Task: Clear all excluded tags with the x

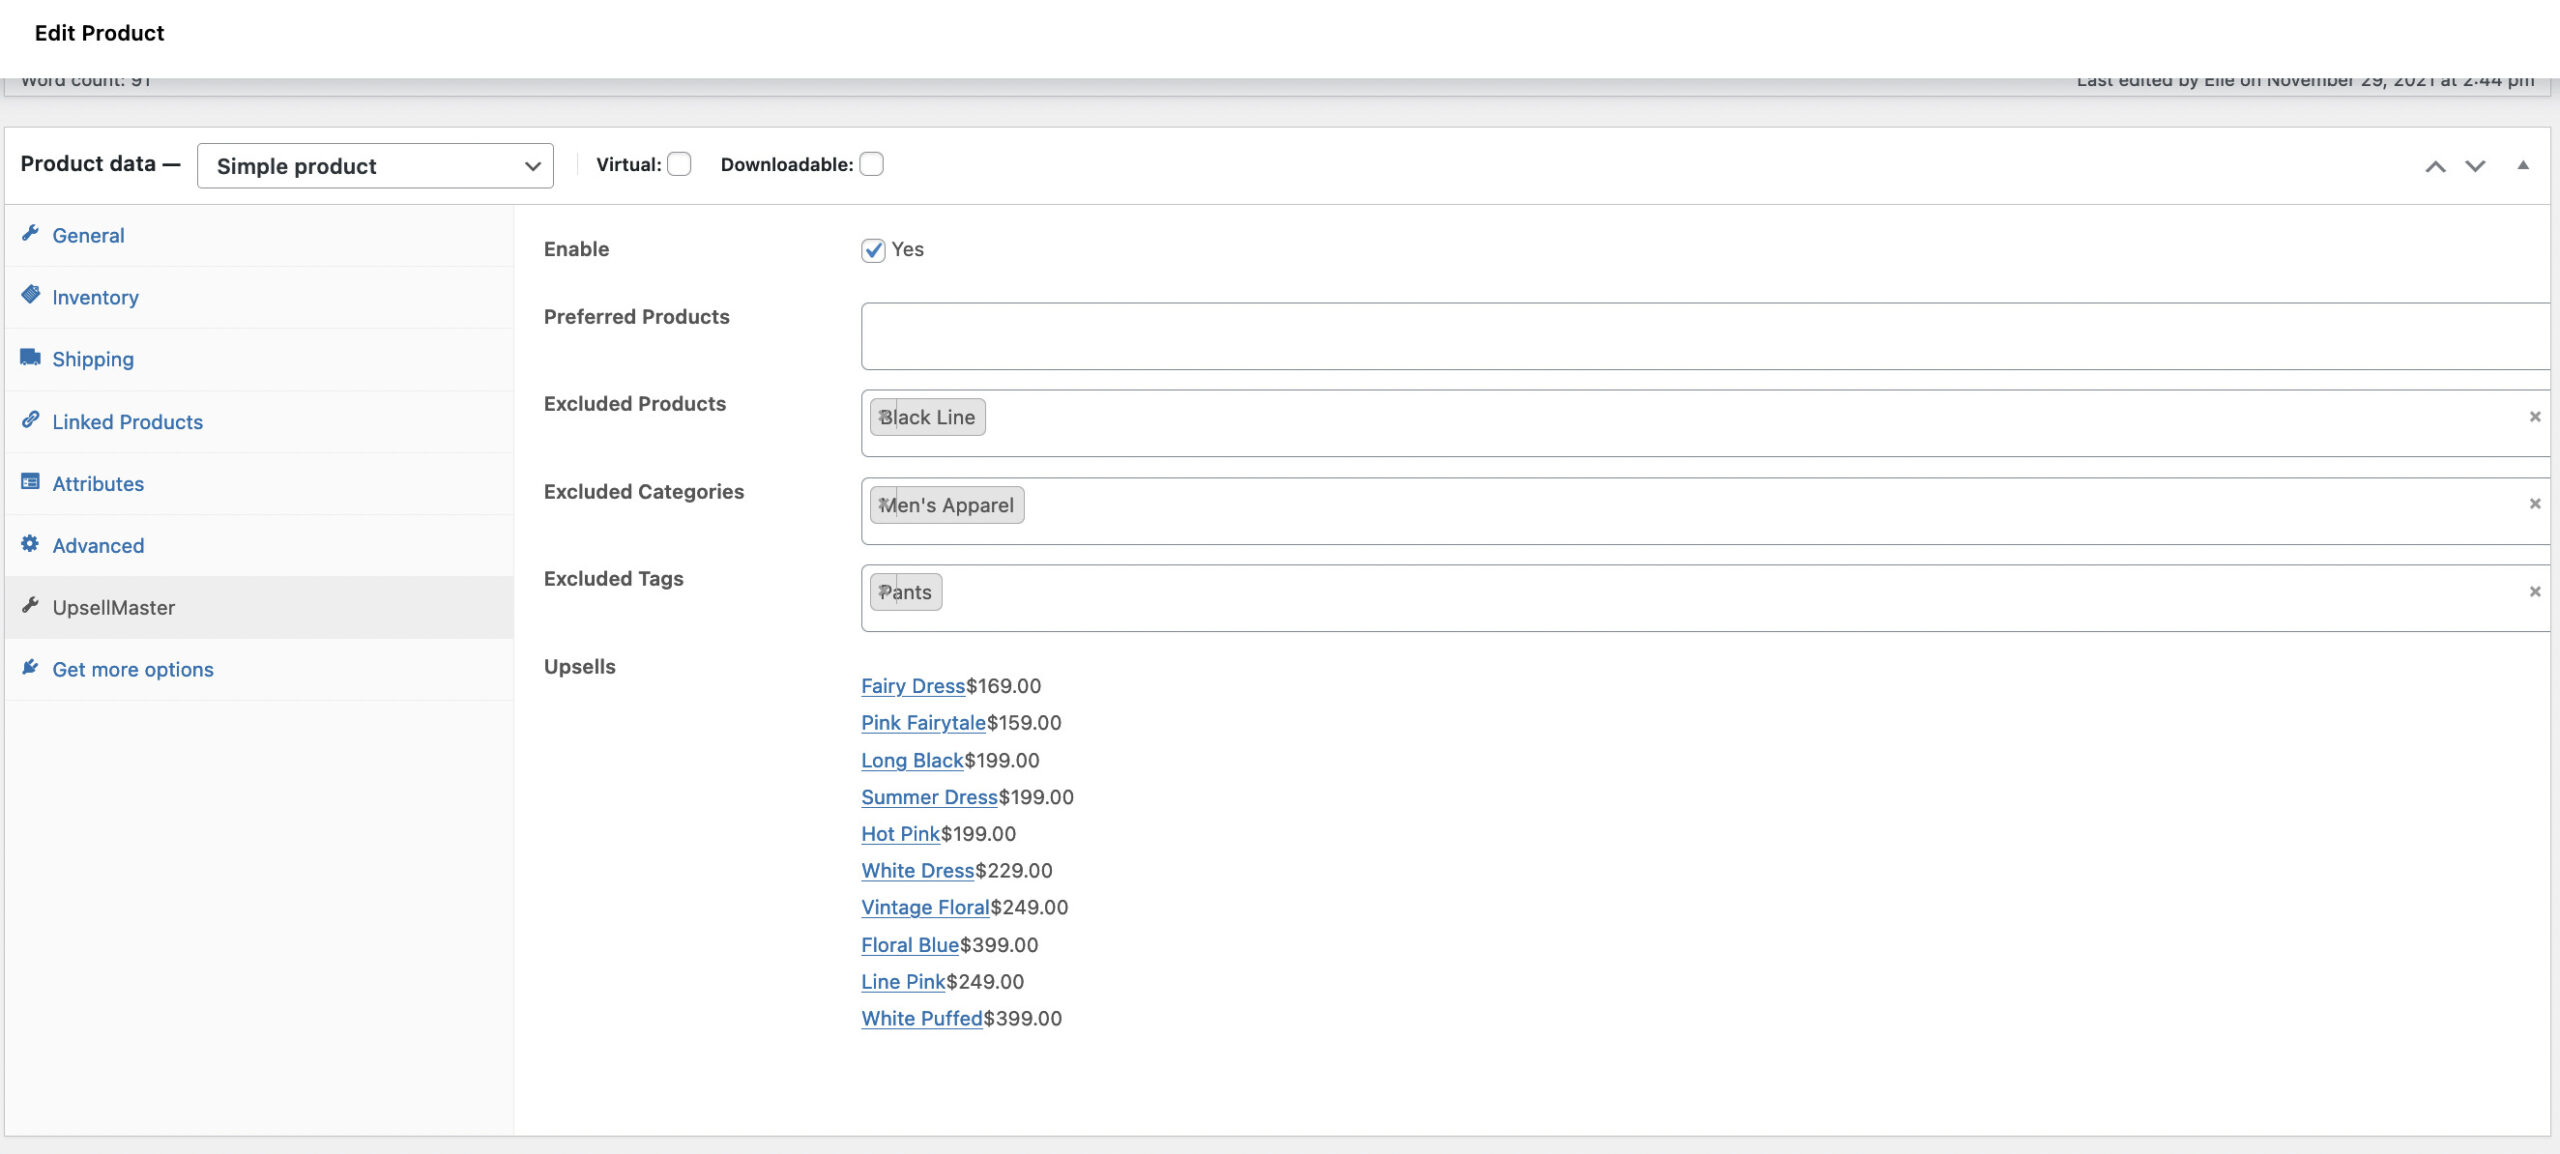Action: 2534,592
